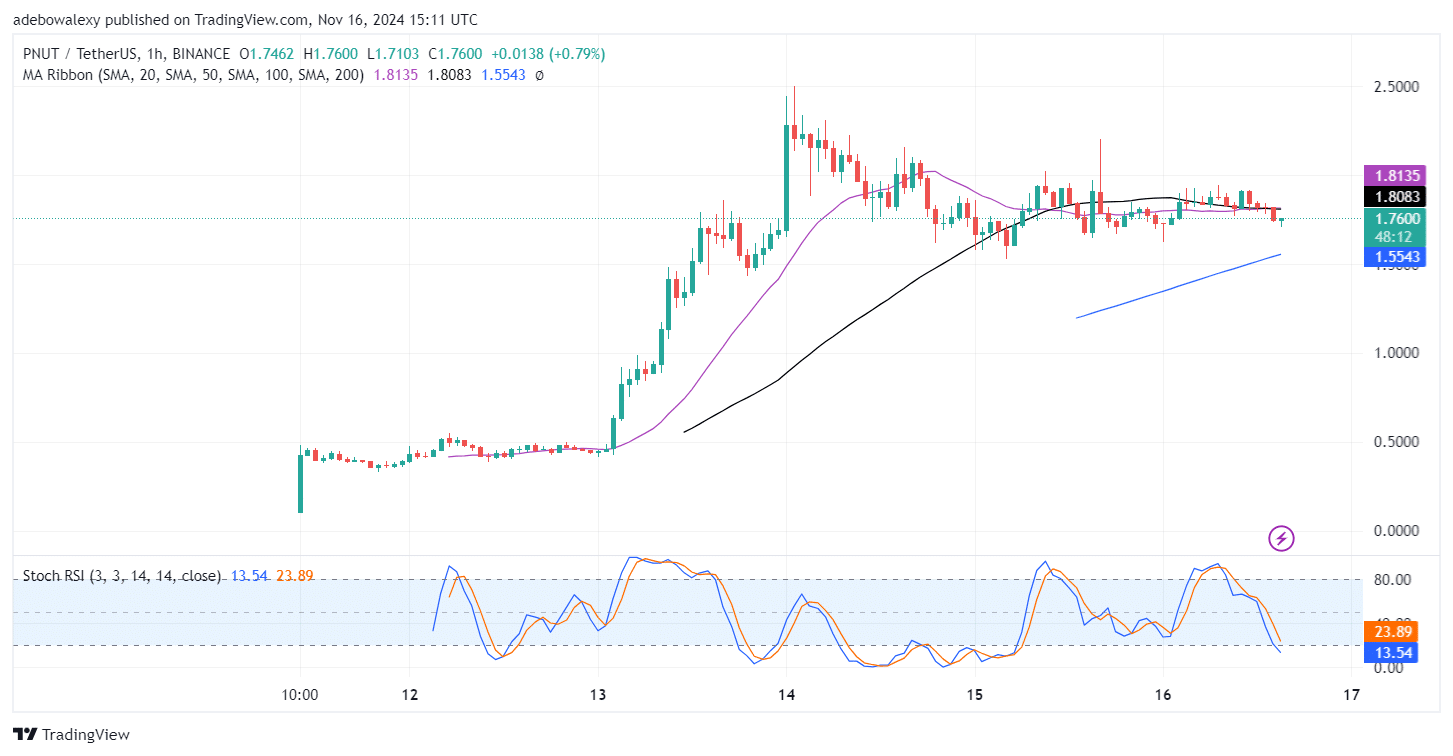
Task: Click the publisher header text adebowalexy
Action: click(55, 19)
